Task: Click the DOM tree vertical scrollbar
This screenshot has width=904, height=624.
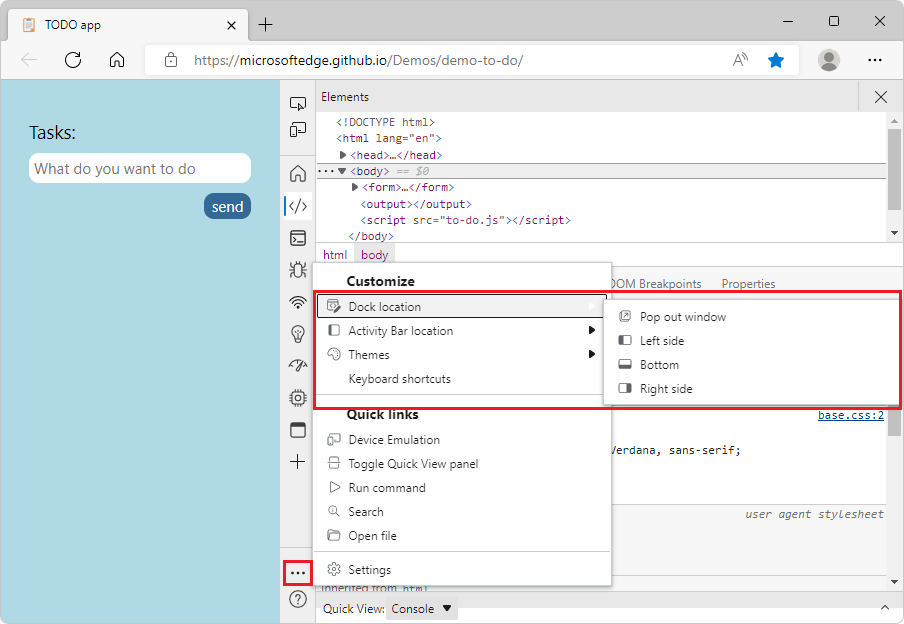Action: 894,170
